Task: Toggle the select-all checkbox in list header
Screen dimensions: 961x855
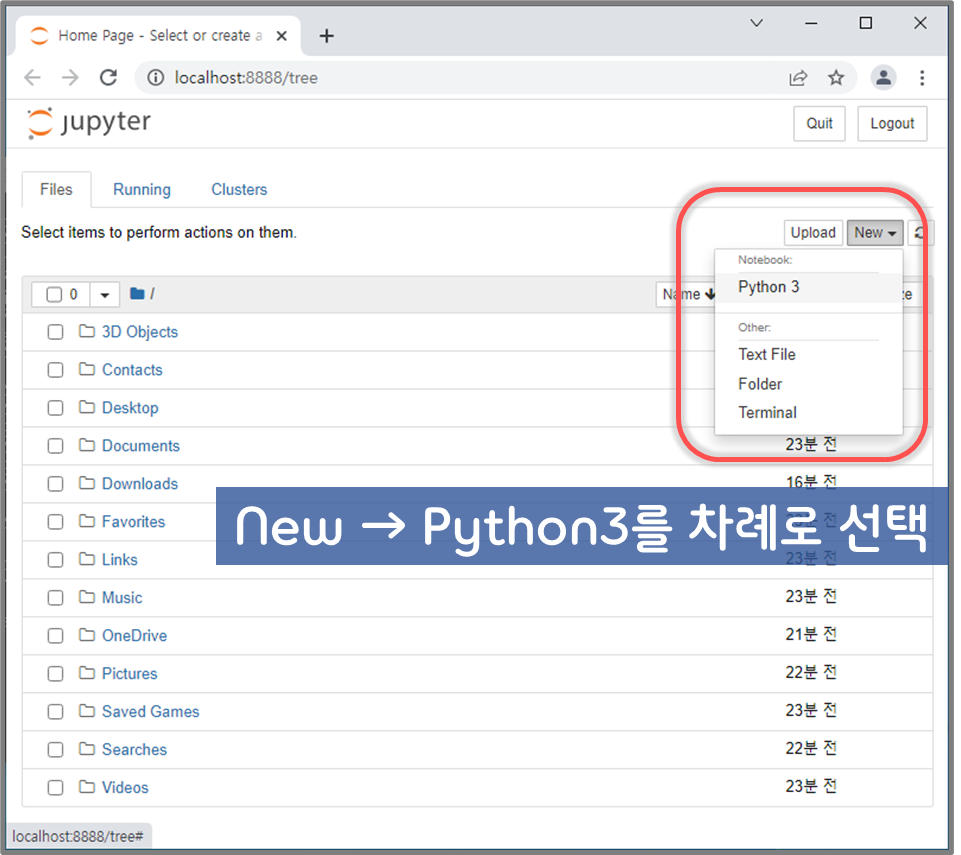Action: click(55, 295)
